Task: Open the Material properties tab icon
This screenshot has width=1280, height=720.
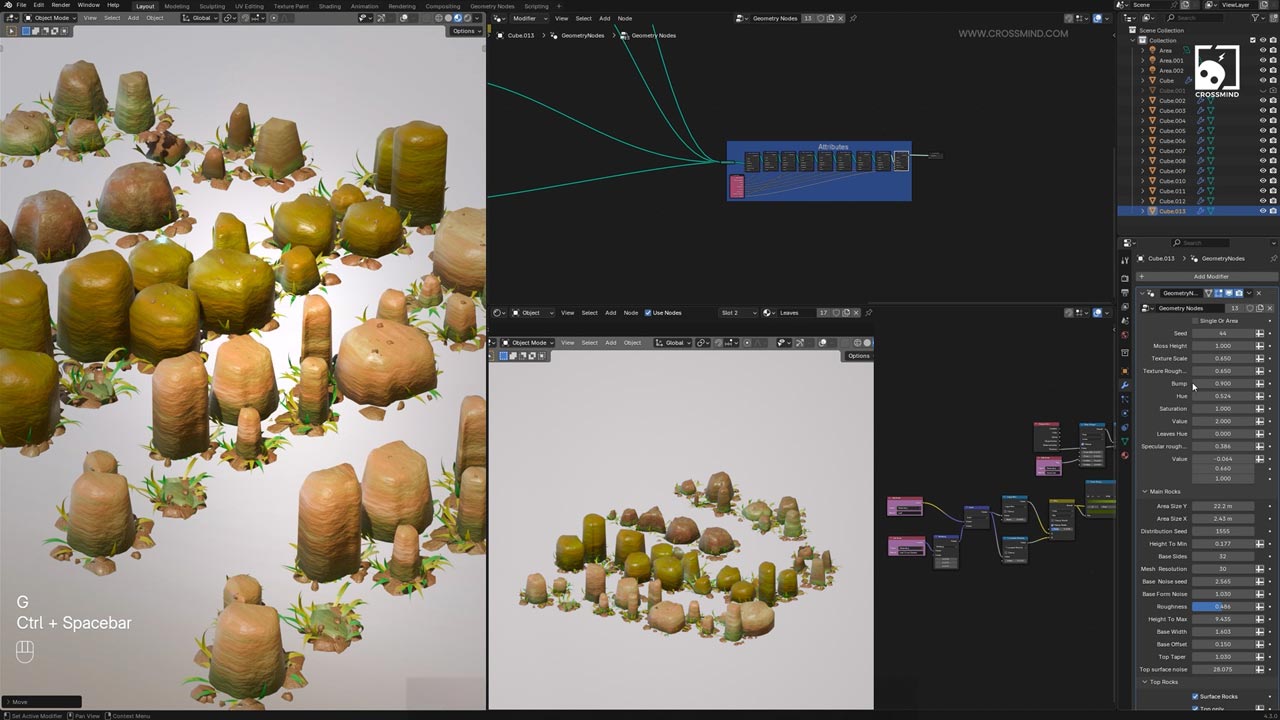Action: coord(1125,455)
